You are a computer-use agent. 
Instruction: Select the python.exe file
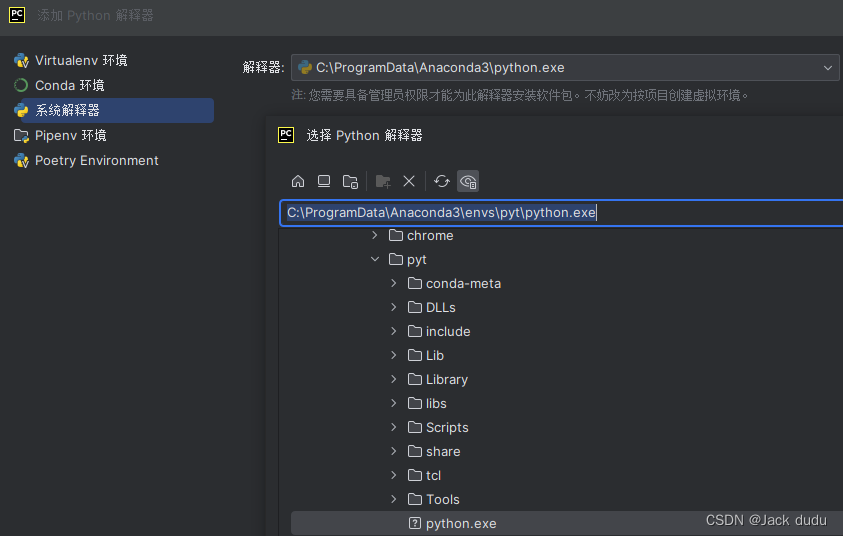[x=567, y=523]
